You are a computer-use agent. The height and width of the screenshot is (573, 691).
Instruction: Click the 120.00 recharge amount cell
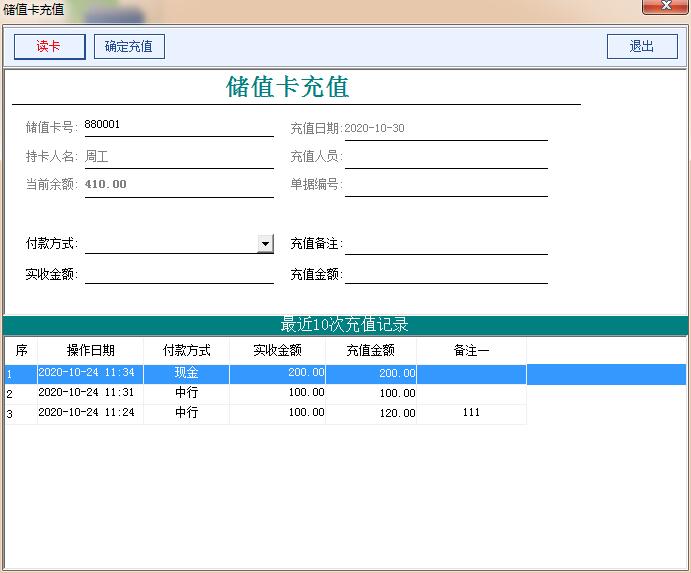[x=371, y=414]
